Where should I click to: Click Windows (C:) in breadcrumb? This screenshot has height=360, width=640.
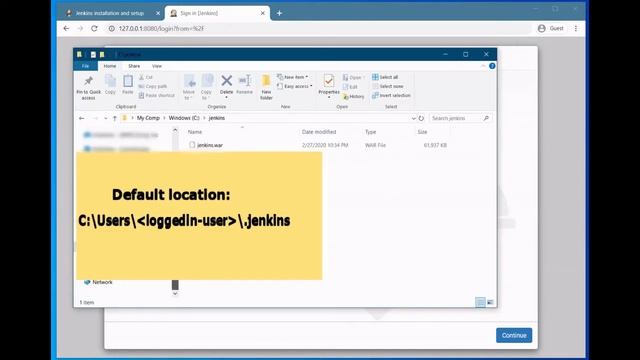(x=184, y=118)
